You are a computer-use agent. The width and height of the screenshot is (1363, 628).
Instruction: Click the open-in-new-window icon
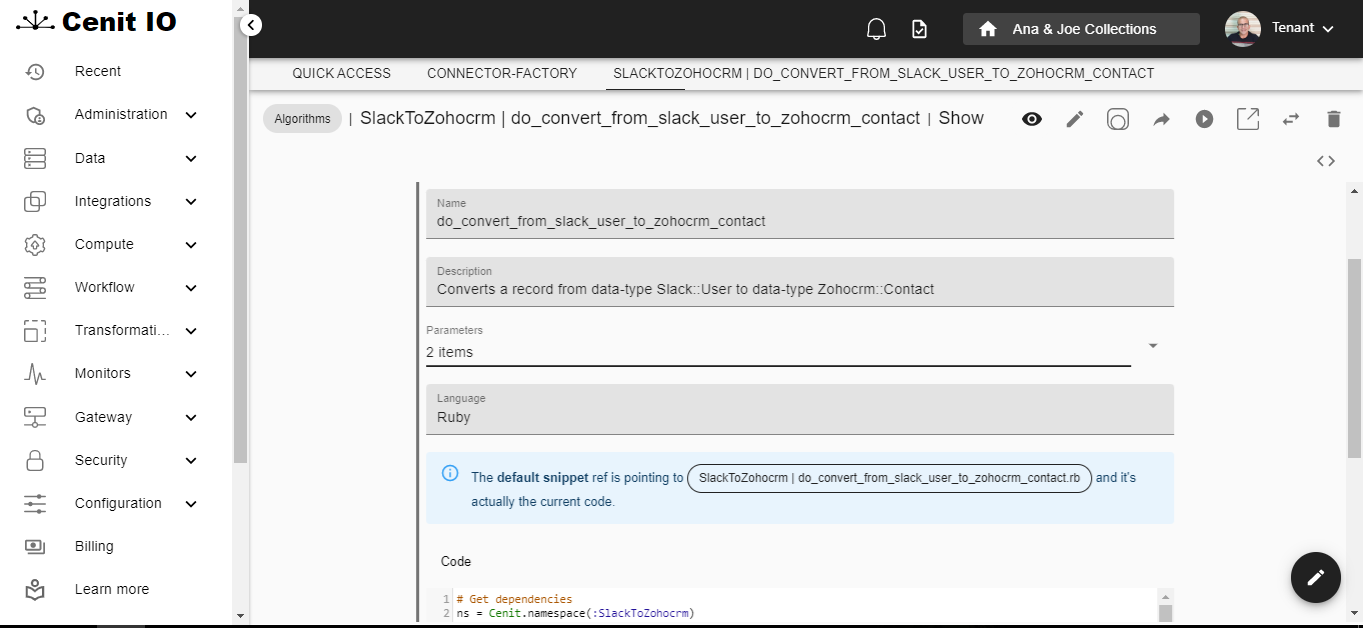pyautogui.click(x=1247, y=119)
